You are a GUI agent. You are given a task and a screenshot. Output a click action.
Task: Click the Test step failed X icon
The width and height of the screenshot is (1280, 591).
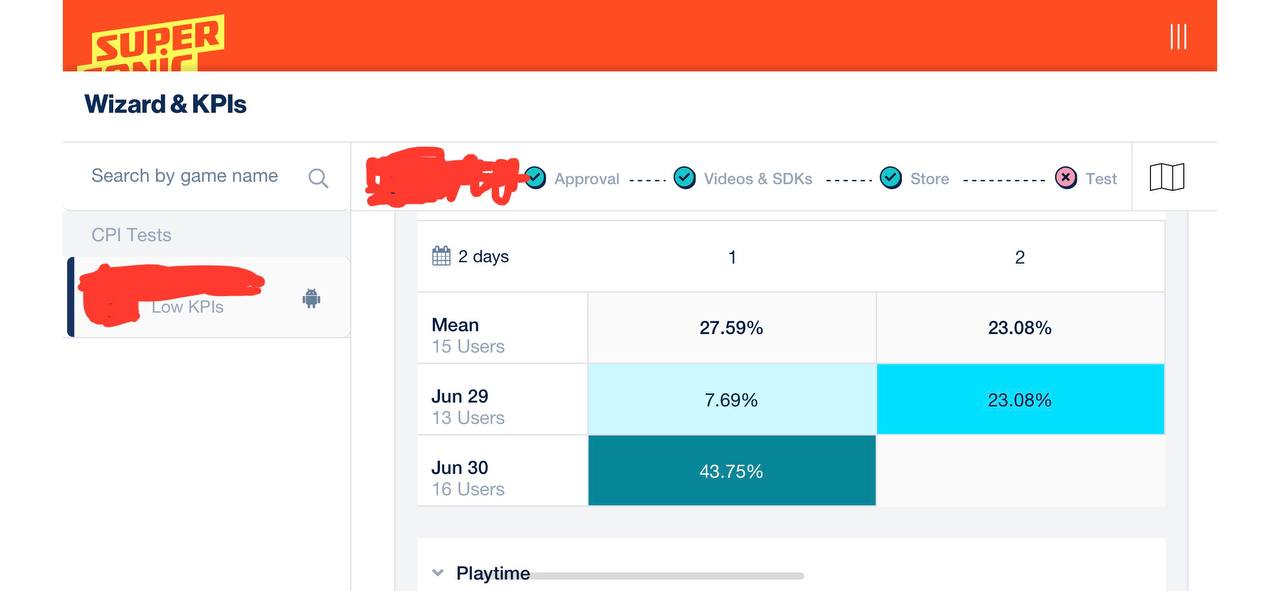[1066, 178]
